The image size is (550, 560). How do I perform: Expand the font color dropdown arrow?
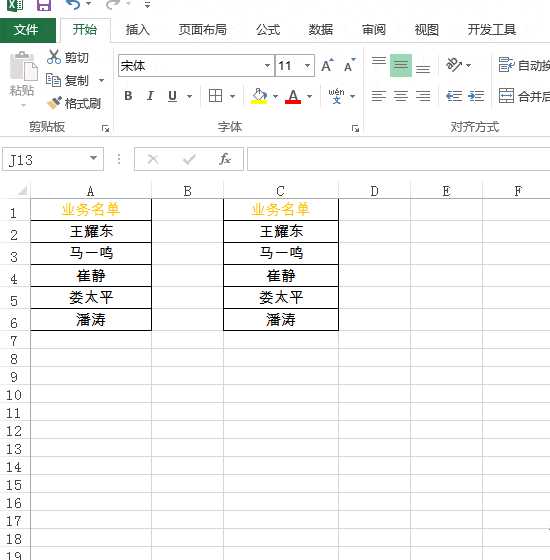coord(309,96)
